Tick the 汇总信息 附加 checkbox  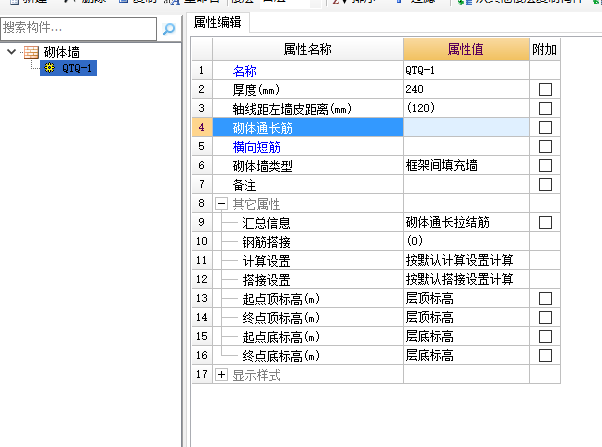pos(545,222)
